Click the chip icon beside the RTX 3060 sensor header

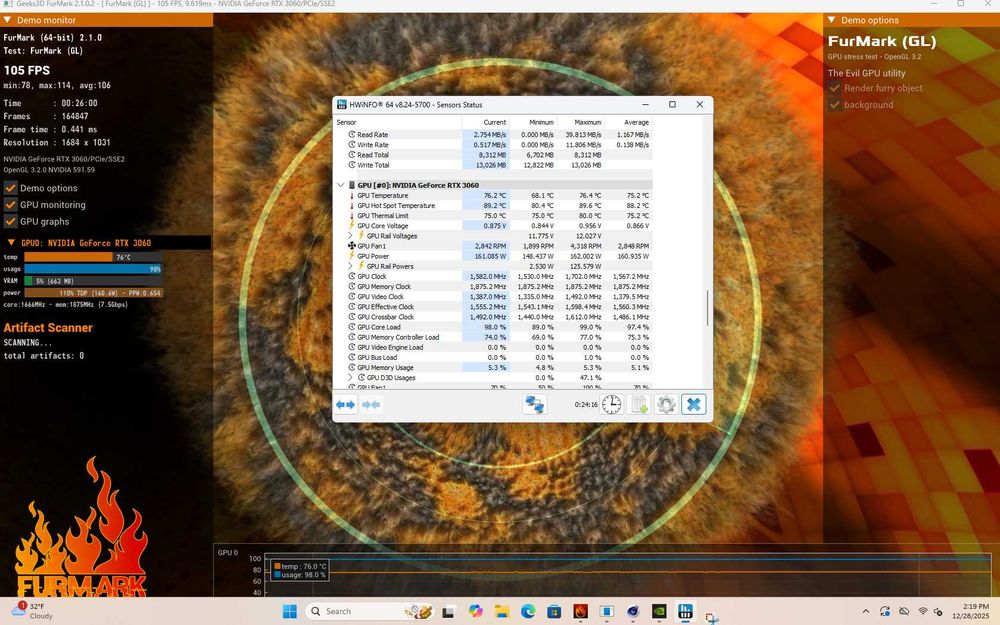point(351,185)
